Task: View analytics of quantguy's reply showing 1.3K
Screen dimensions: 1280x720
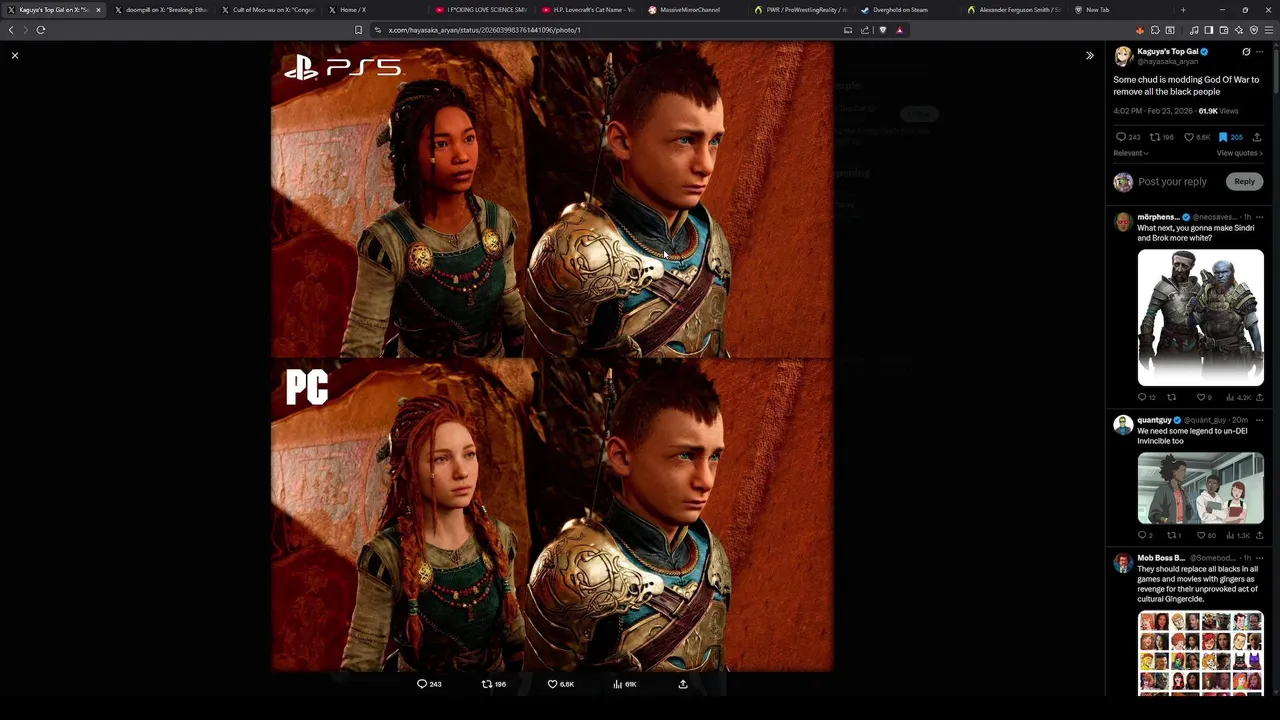Action: click(1230, 535)
